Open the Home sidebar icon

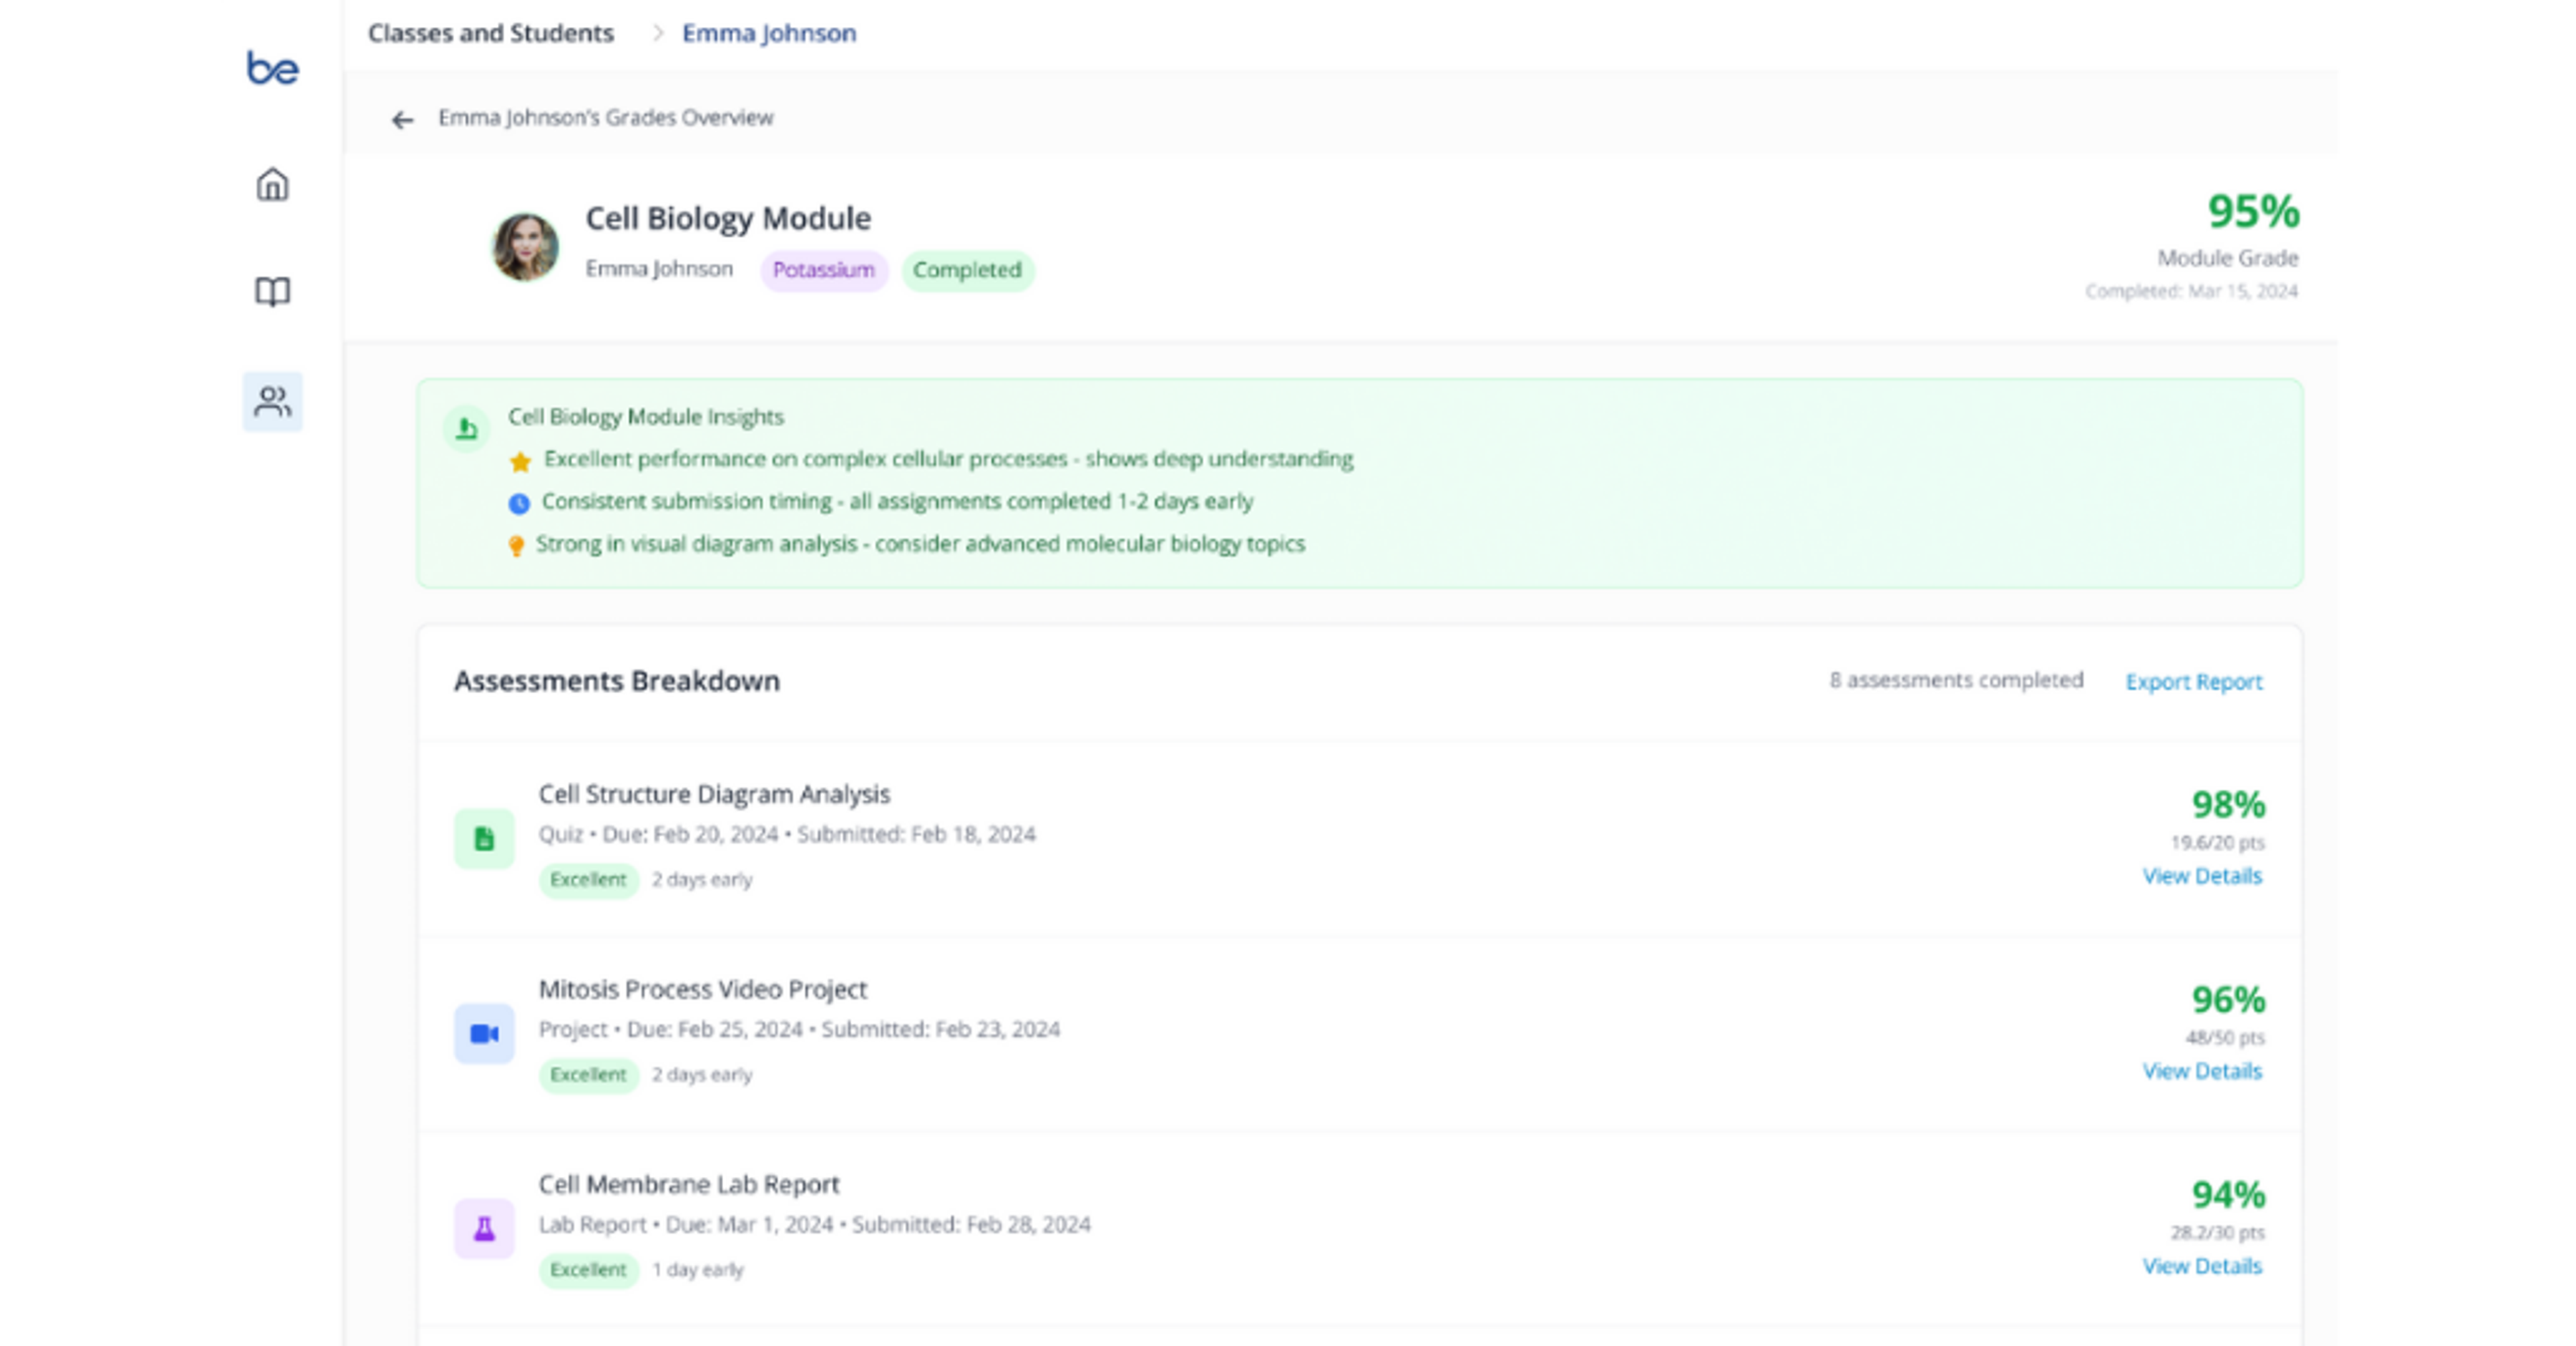(272, 184)
